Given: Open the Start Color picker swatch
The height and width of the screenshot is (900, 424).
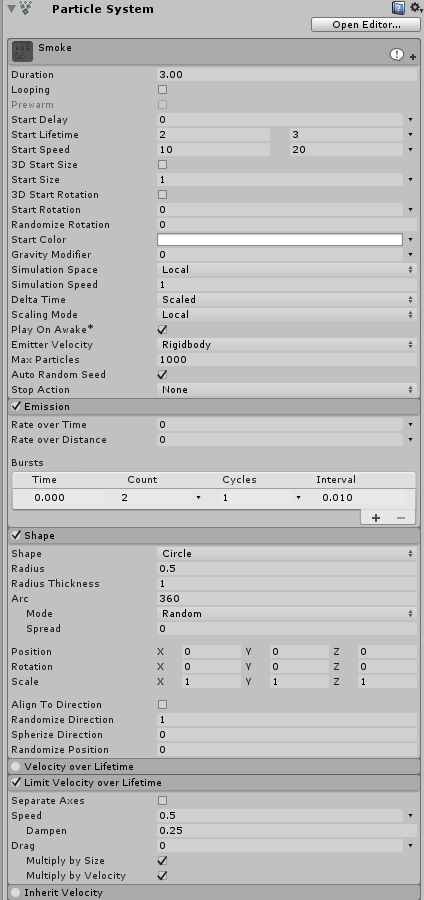Looking at the screenshot, I should (280, 239).
